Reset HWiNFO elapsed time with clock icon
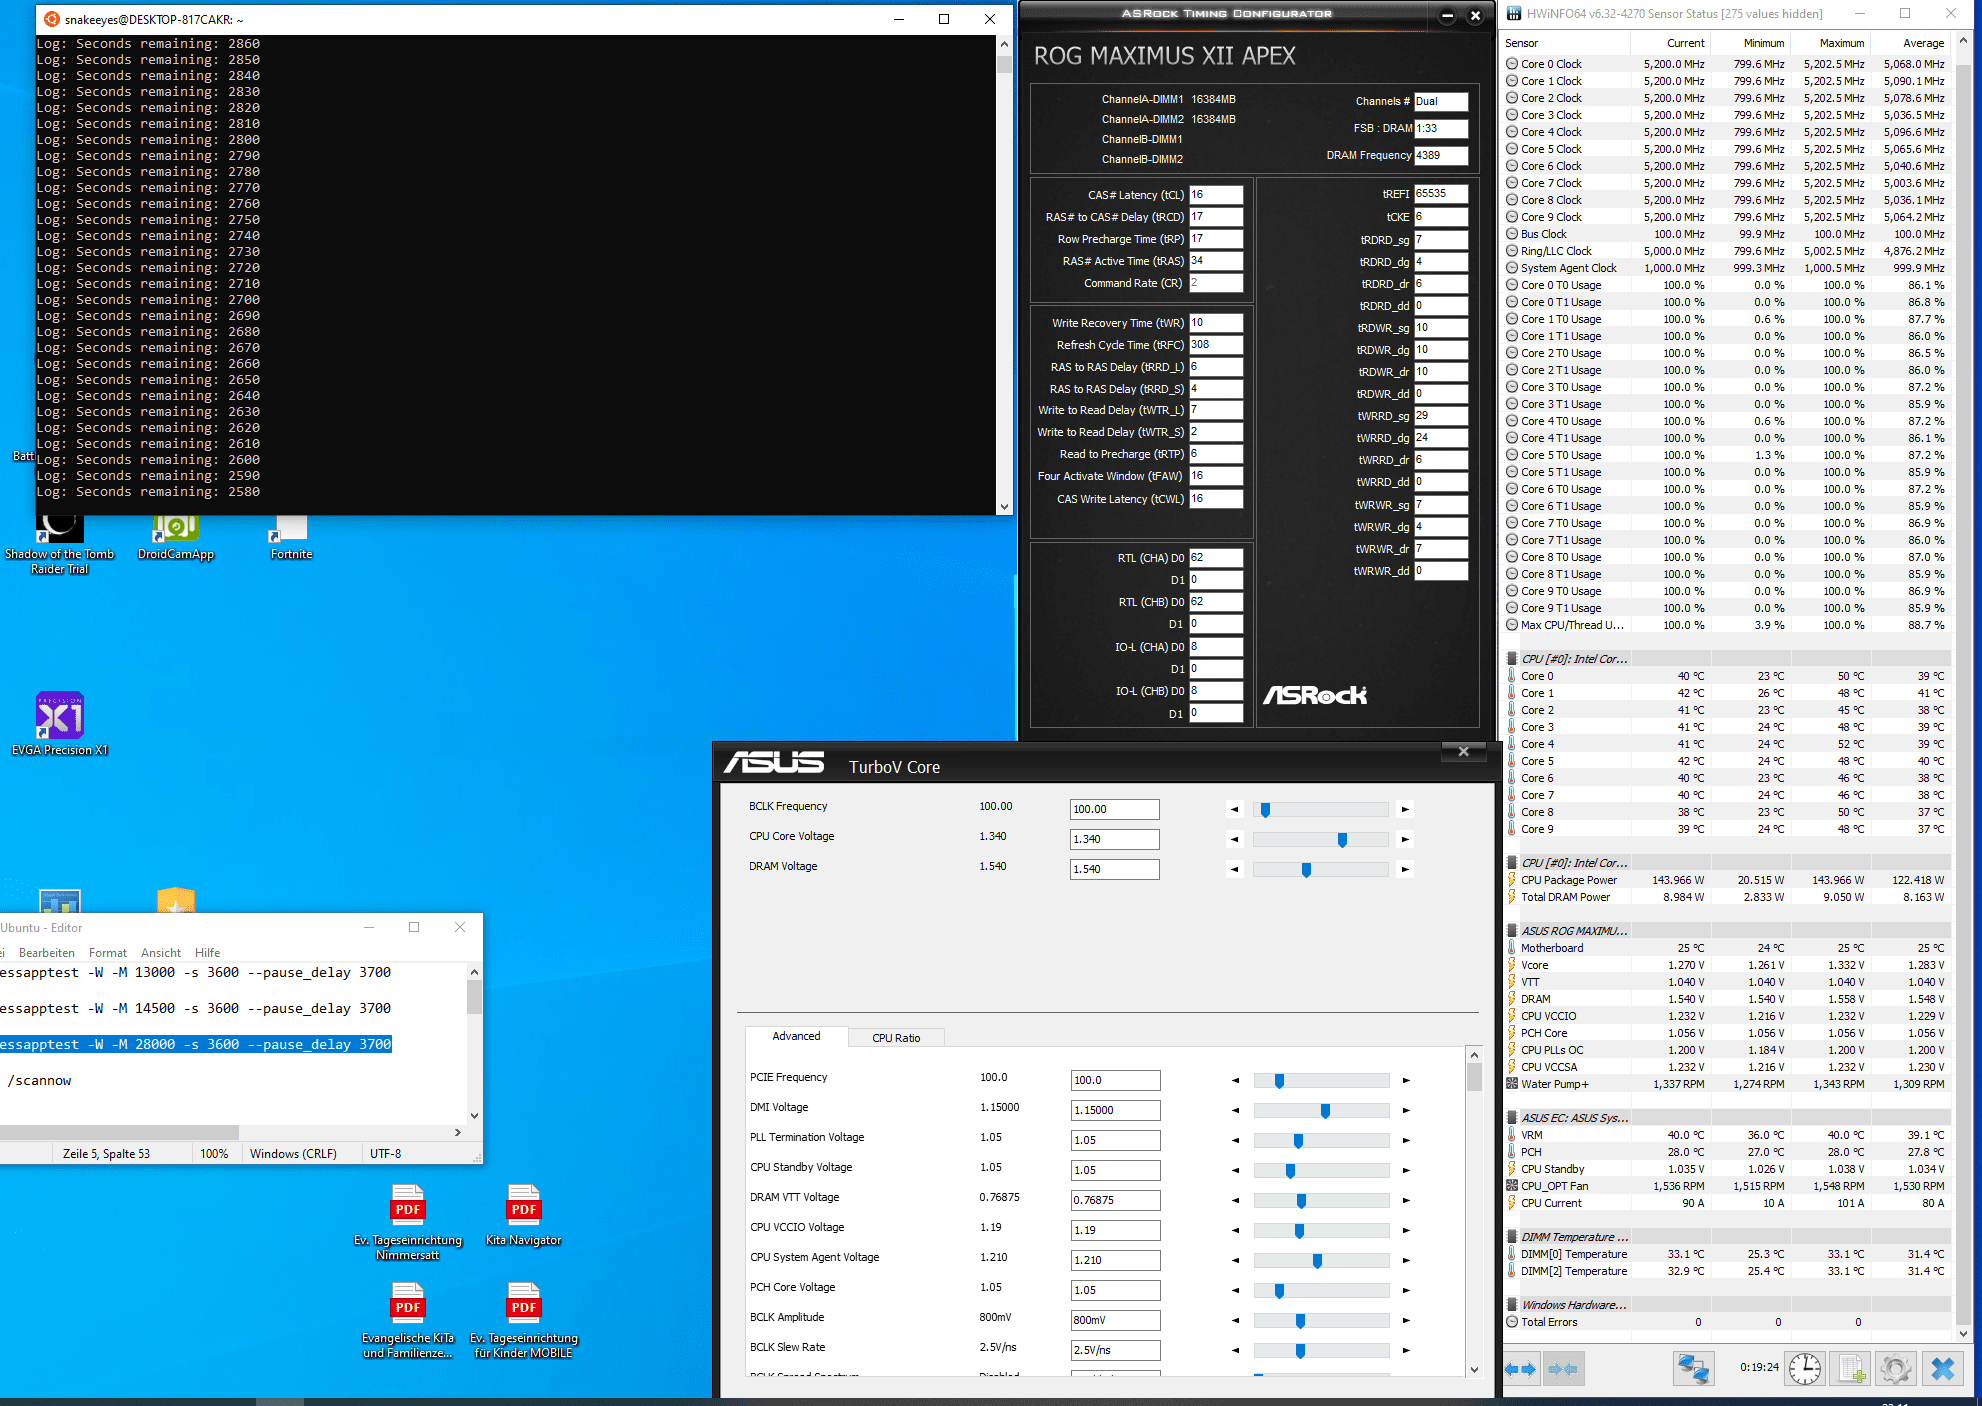1982x1406 pixels. (1804, 1369)
